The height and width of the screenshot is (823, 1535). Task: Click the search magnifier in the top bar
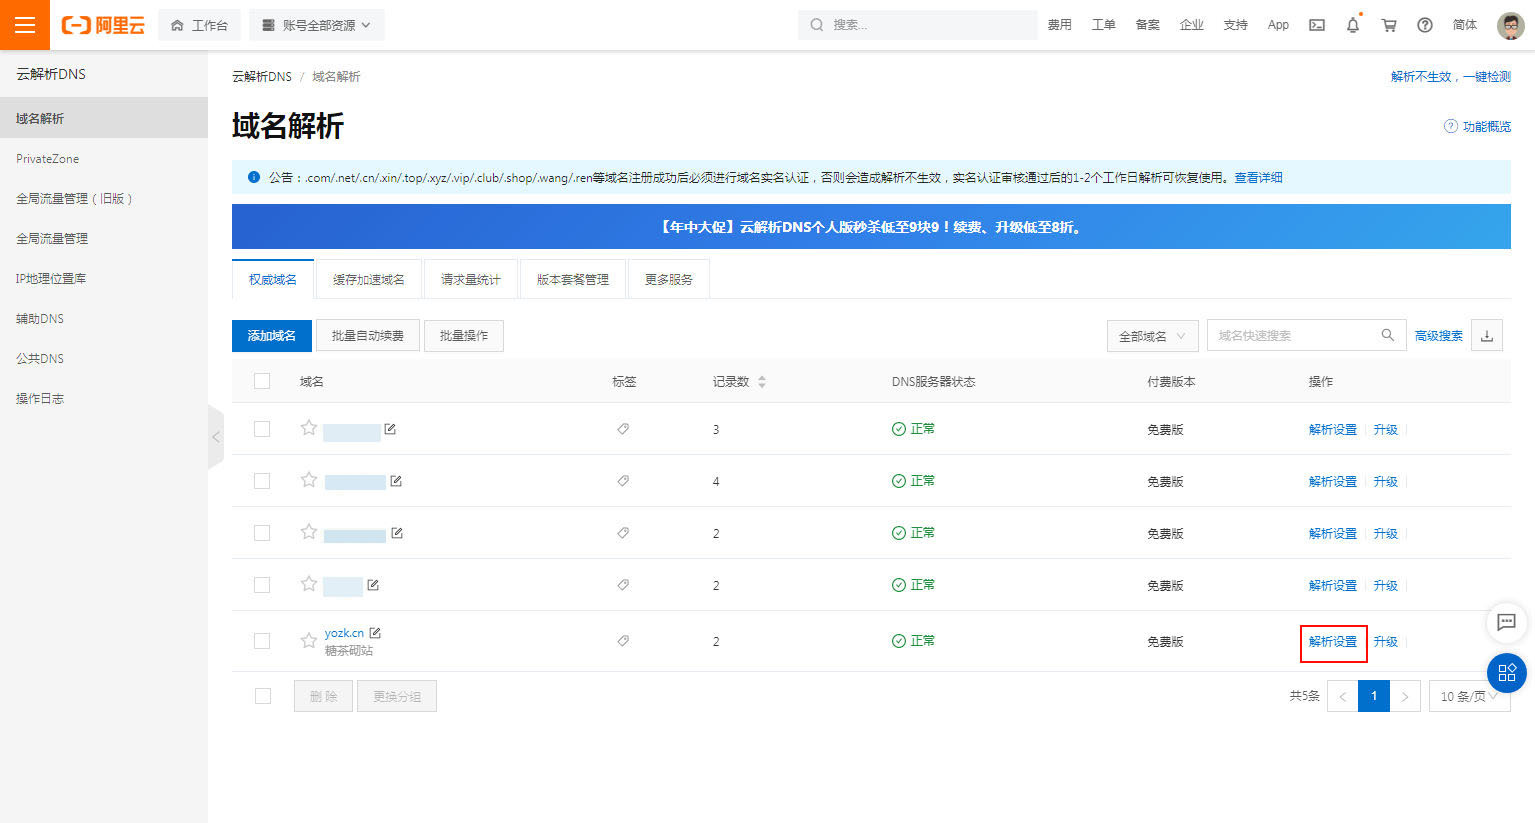pos(816,24)
